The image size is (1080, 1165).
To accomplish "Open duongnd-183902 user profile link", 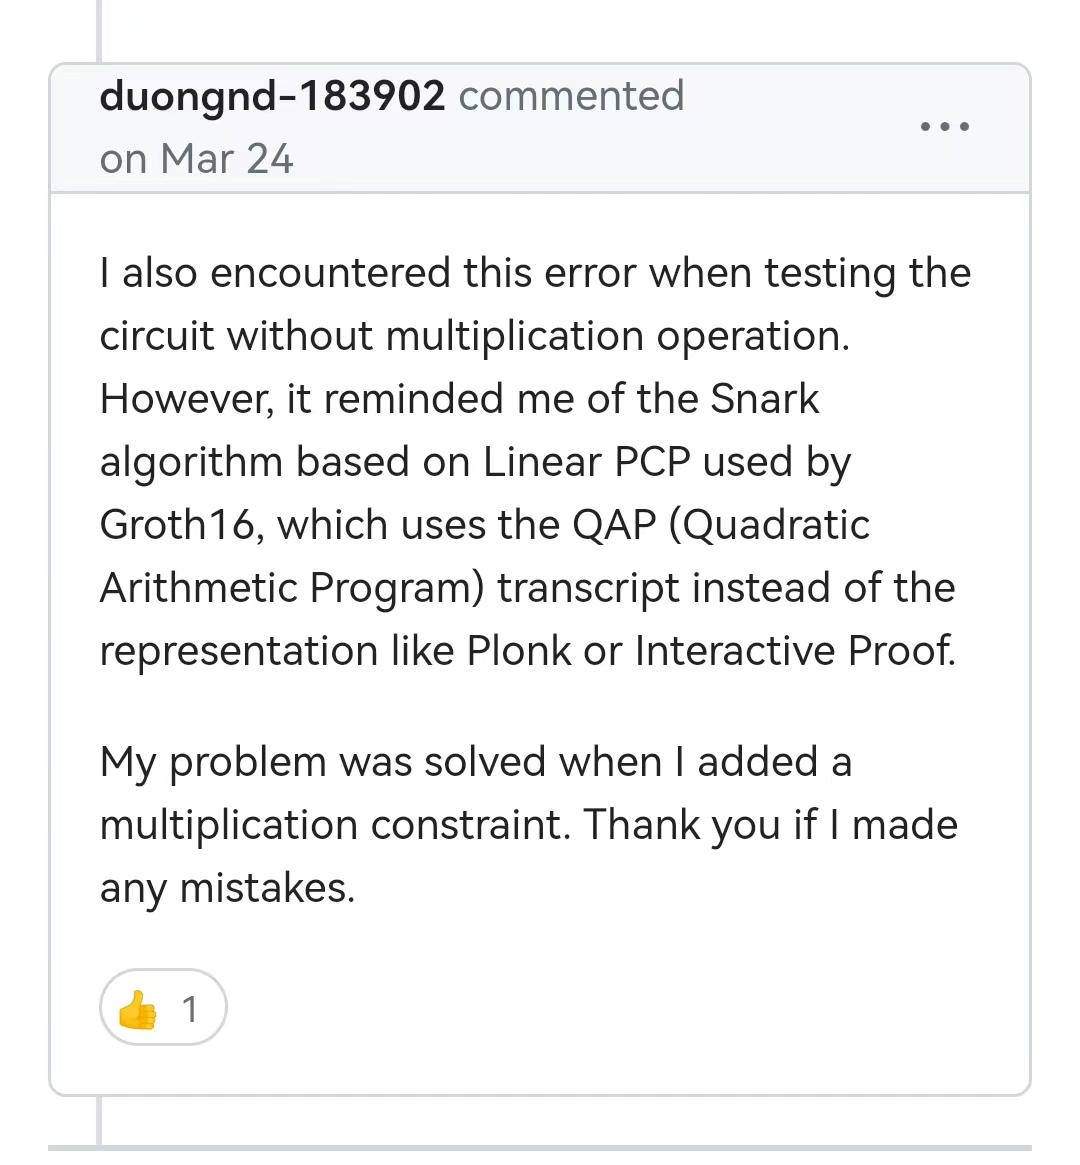I will click(x=272, y=96).
